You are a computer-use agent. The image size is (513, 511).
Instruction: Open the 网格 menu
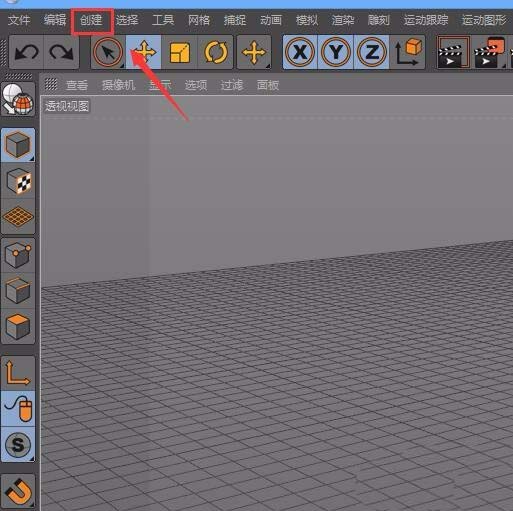point(199,20)
